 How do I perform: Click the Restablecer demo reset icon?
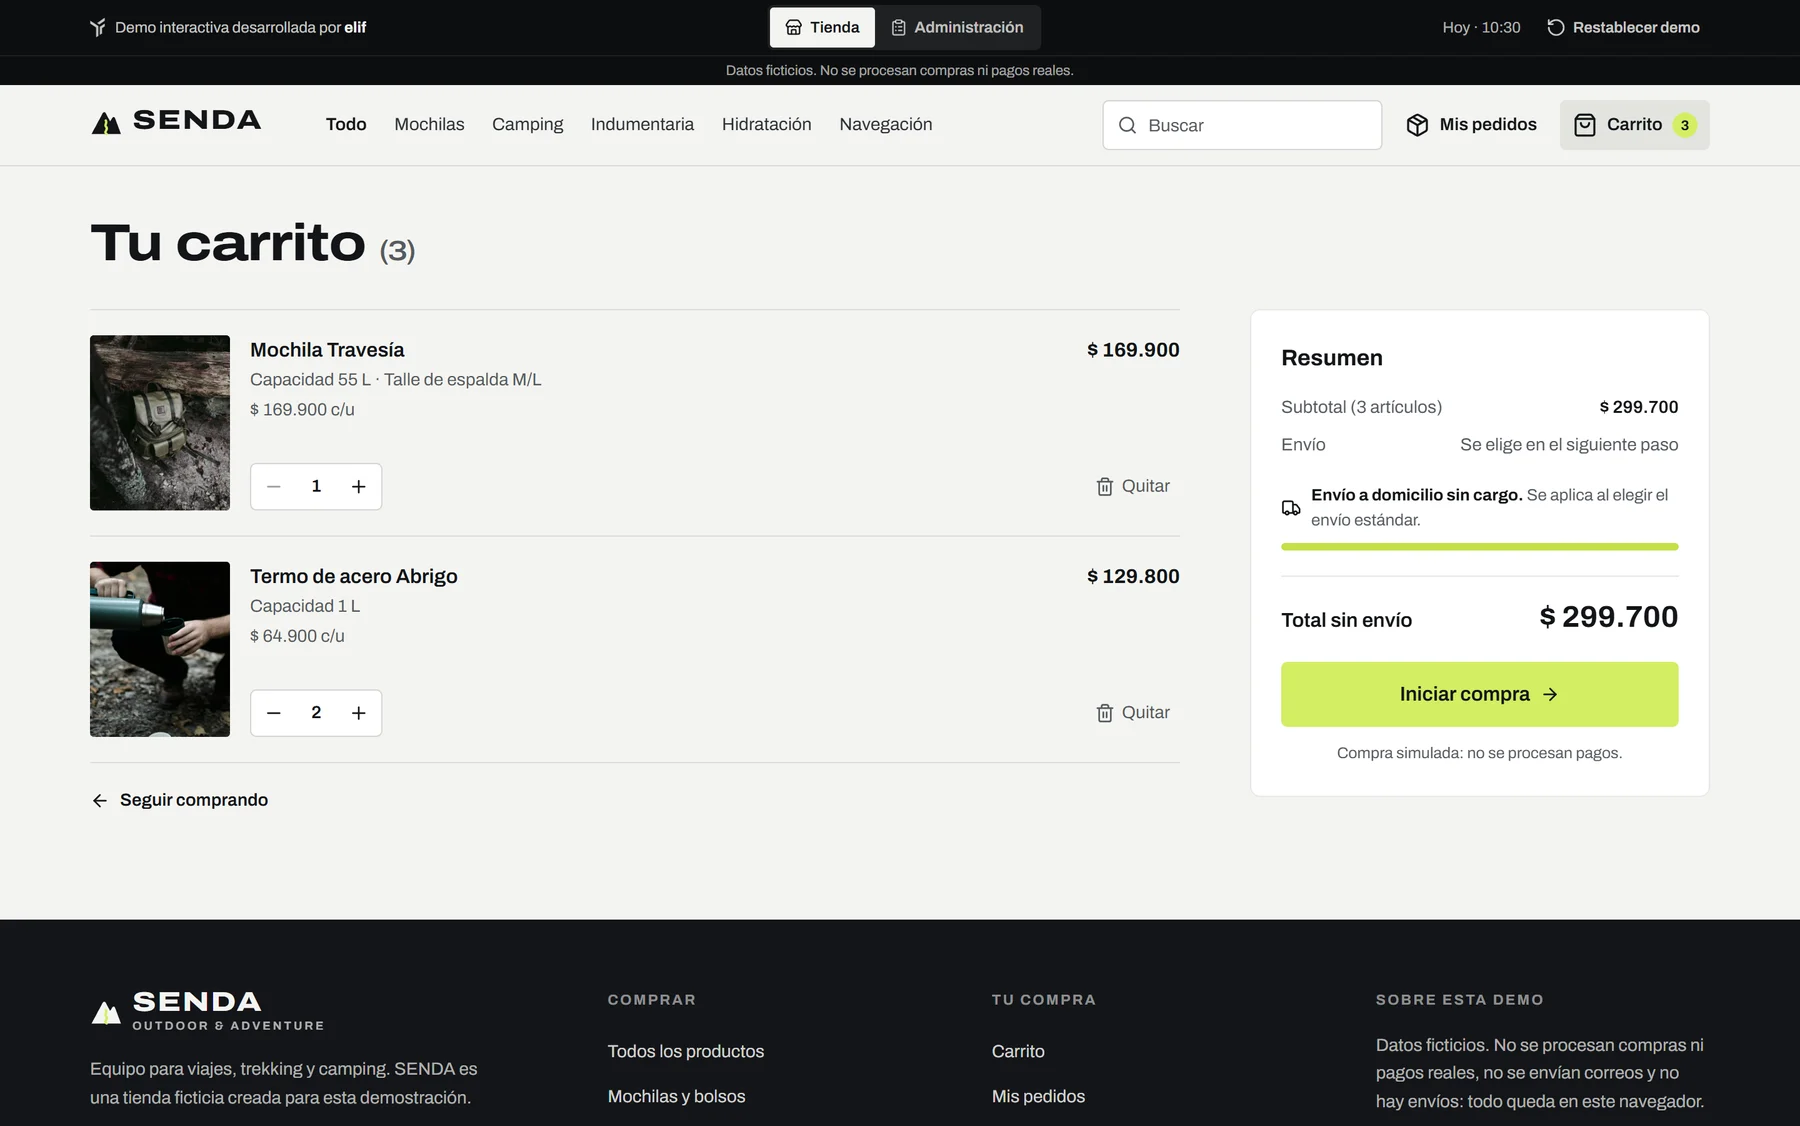click(1556, 27)
